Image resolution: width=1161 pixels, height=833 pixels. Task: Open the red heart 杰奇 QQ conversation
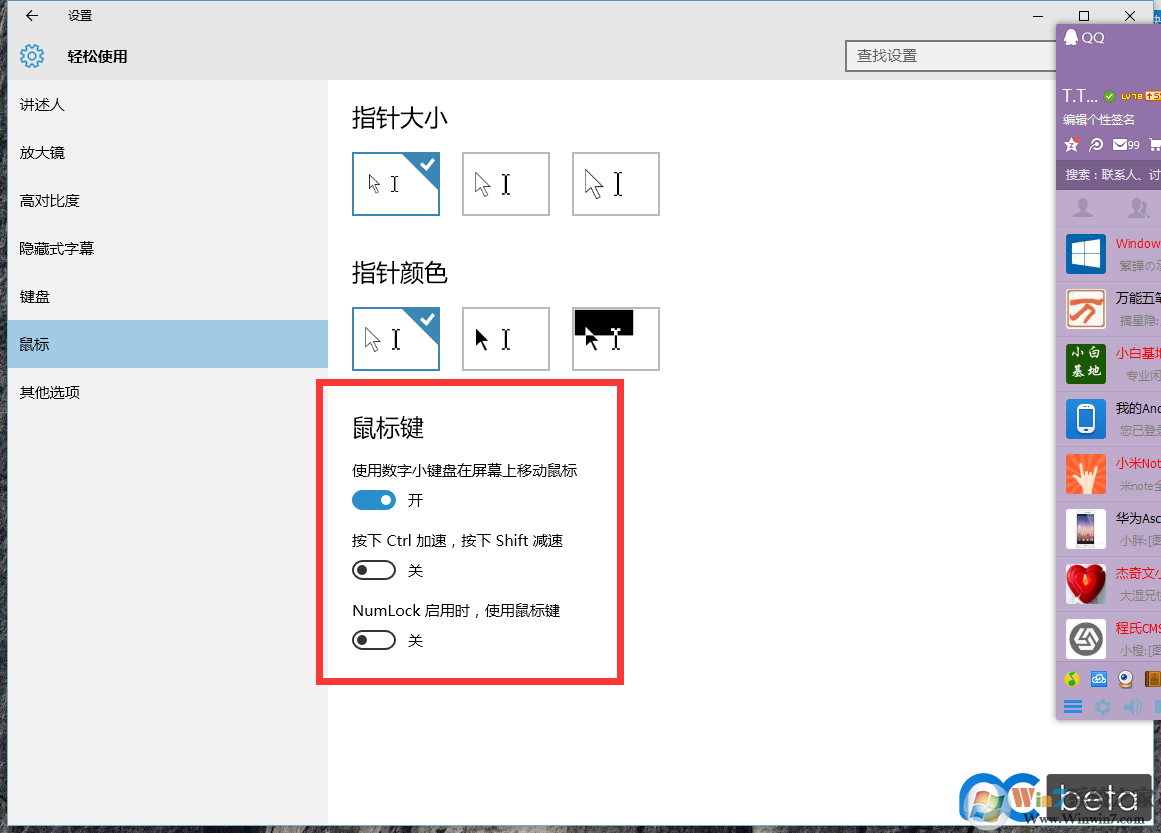(1108, 584)
